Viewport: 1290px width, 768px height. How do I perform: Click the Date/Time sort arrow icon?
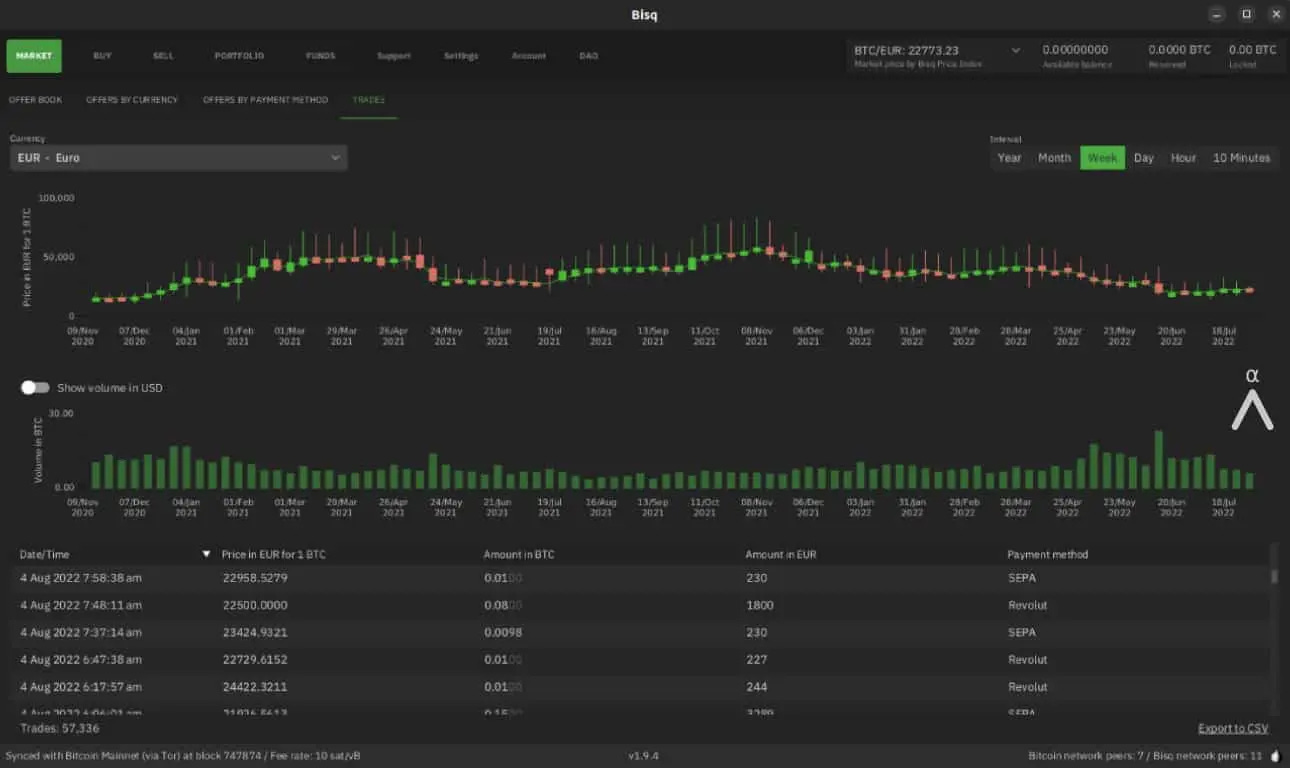point(207,554)
